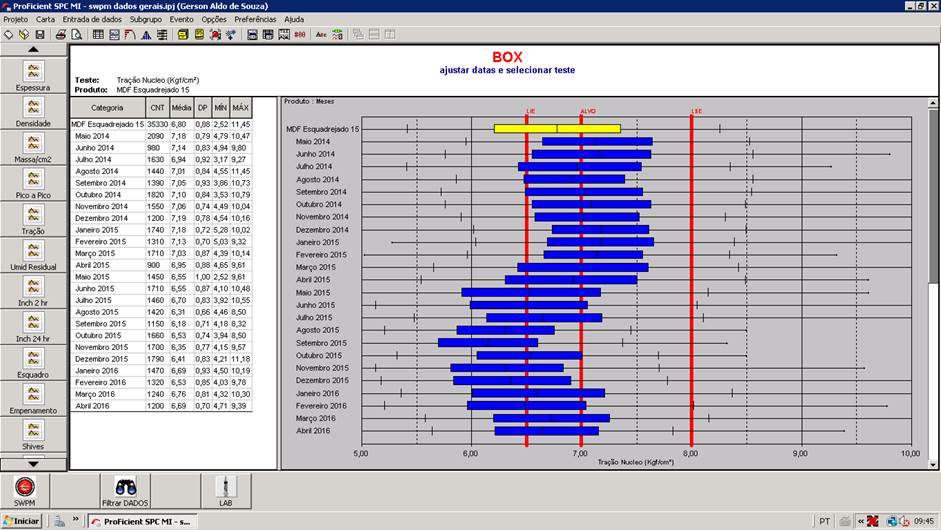This screenshot has width=941, height=530.
Task: Click the blue Abril 2016 box plot bar
Action: (x=546, y=431)
